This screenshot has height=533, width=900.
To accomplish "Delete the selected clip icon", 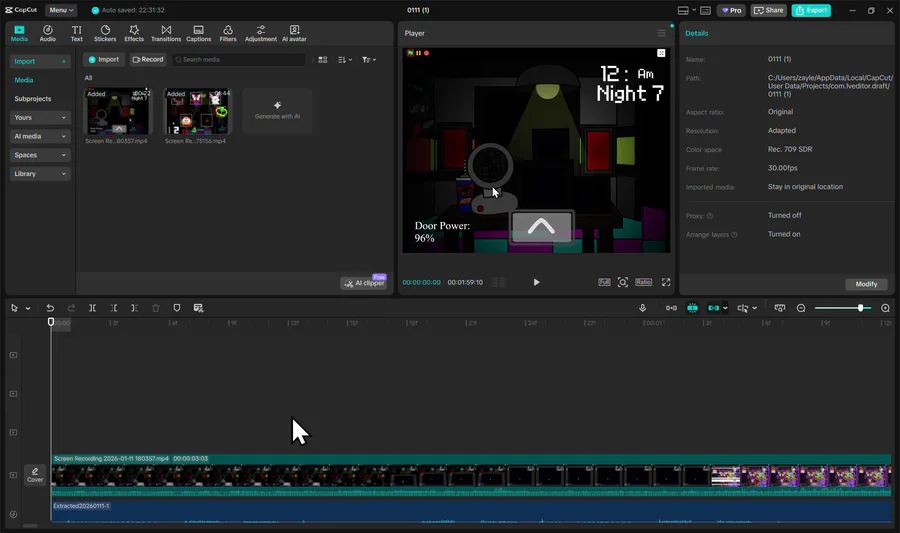I will pos(156,308).
